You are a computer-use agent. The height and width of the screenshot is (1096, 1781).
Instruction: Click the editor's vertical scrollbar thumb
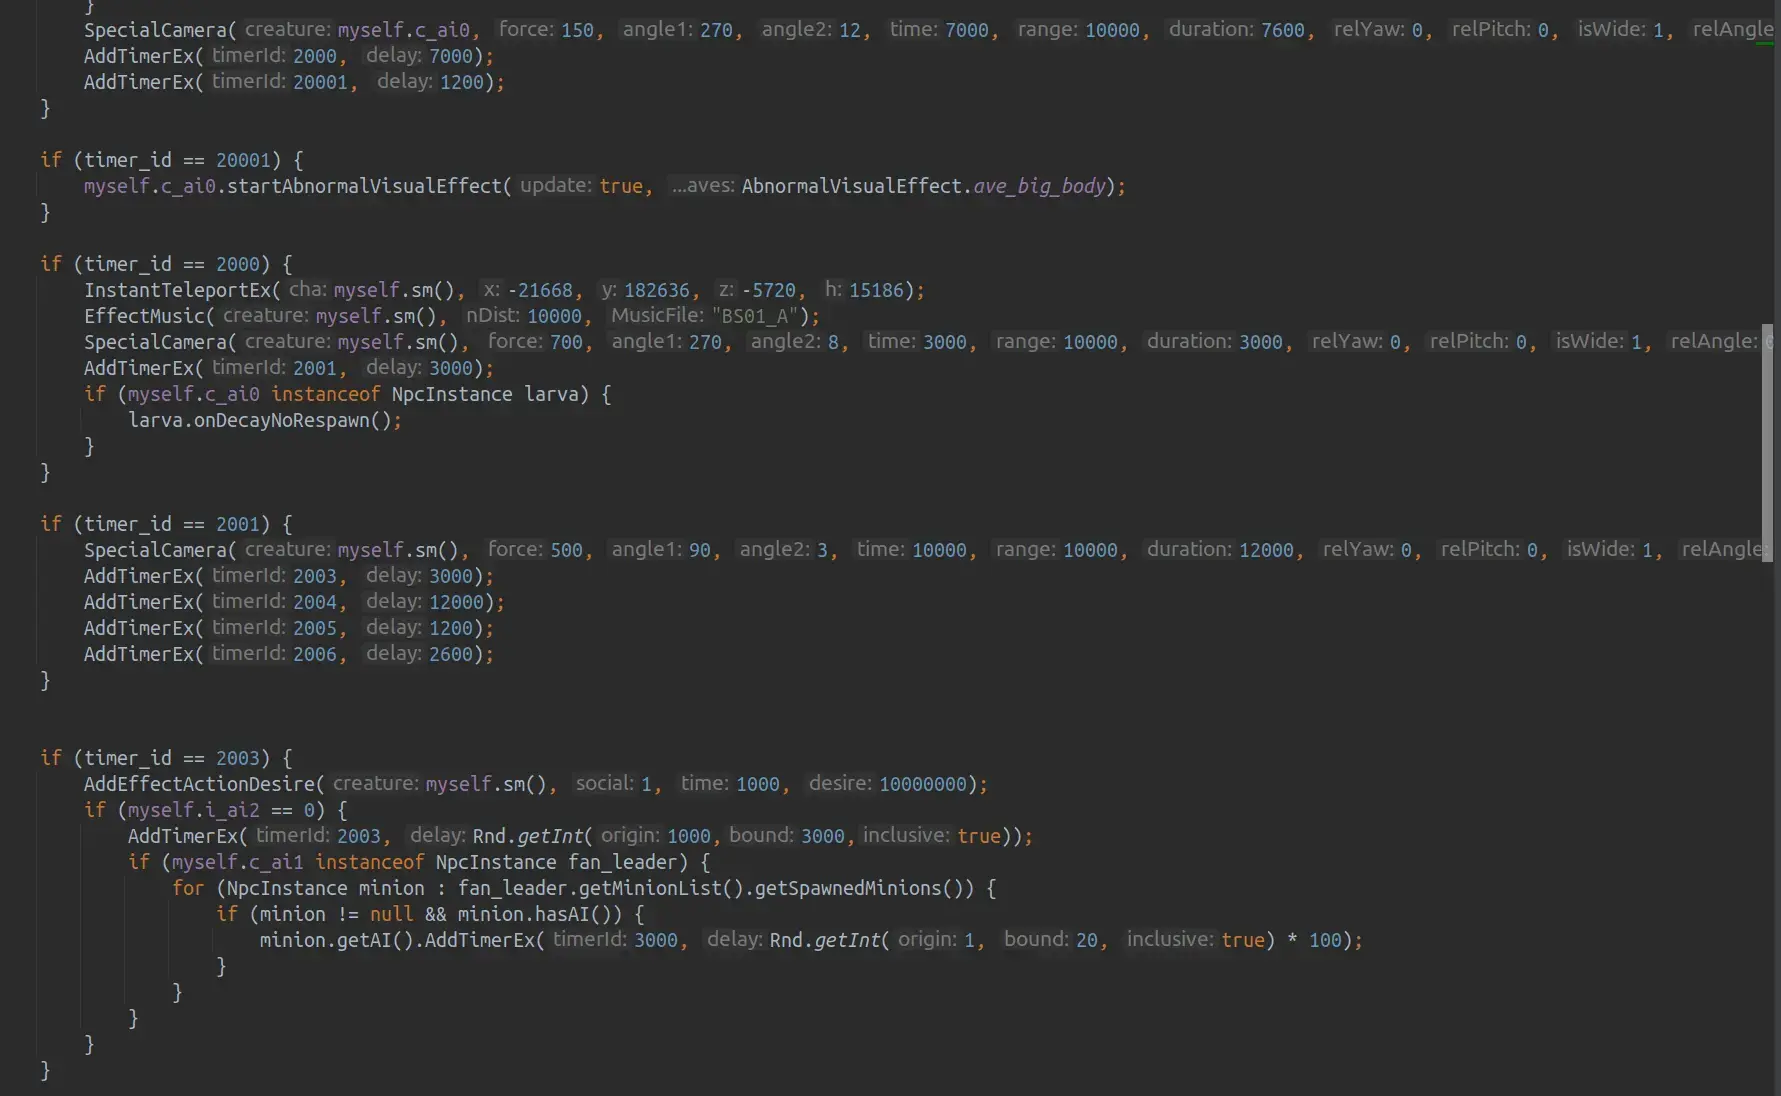[x=1767, y=442]
